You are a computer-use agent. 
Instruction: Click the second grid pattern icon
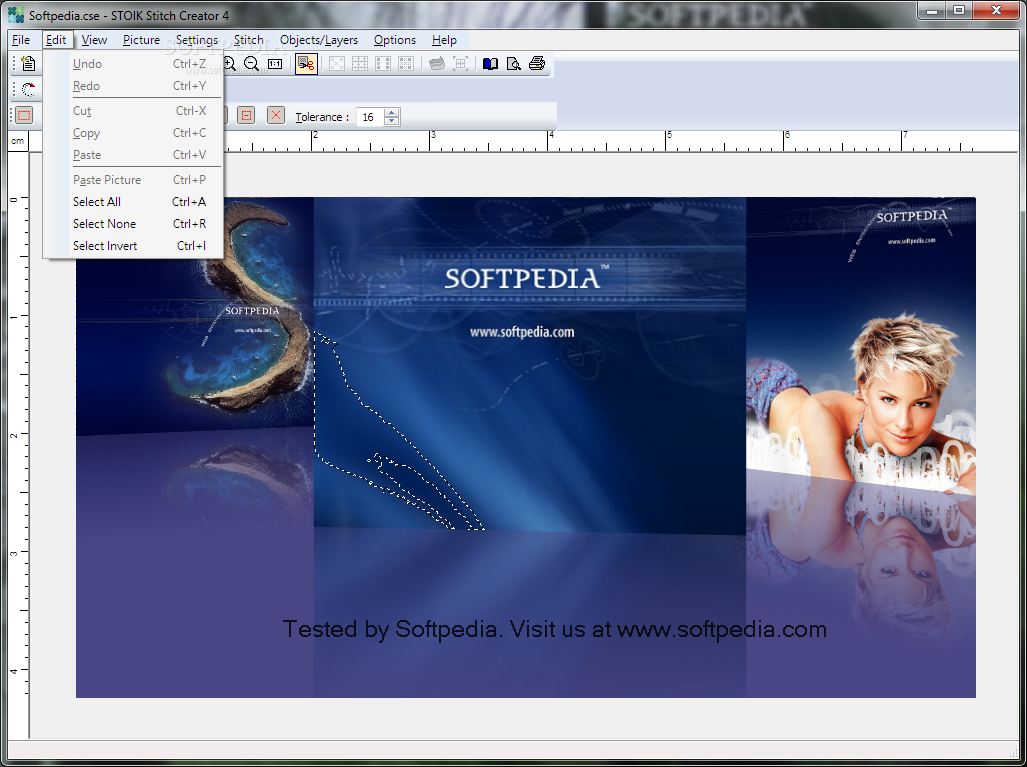360,64
